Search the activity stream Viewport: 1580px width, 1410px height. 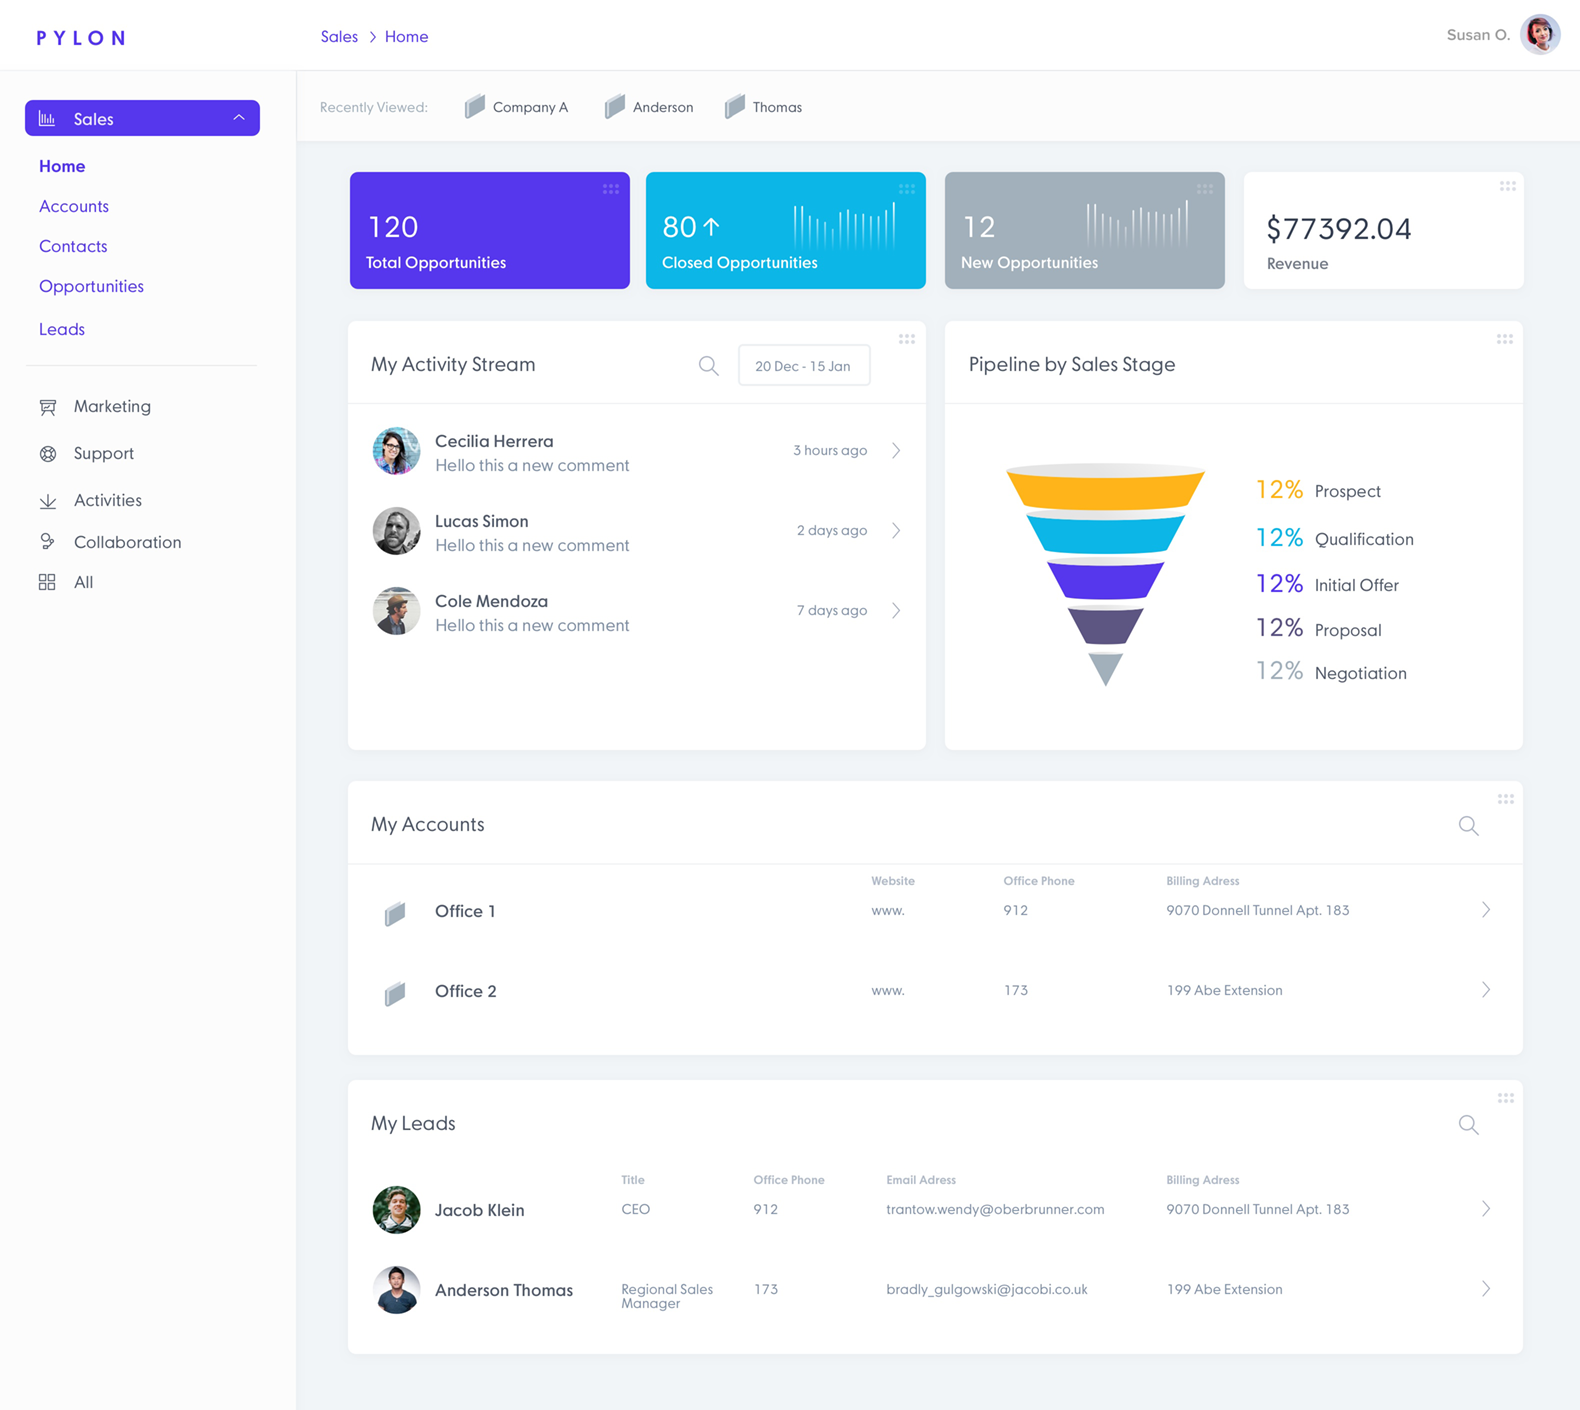coord(709,366)
